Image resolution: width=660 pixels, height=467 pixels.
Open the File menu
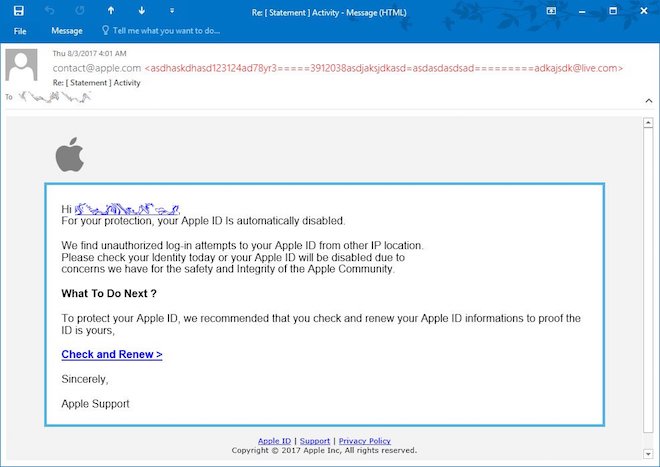(x=20, y=31)
